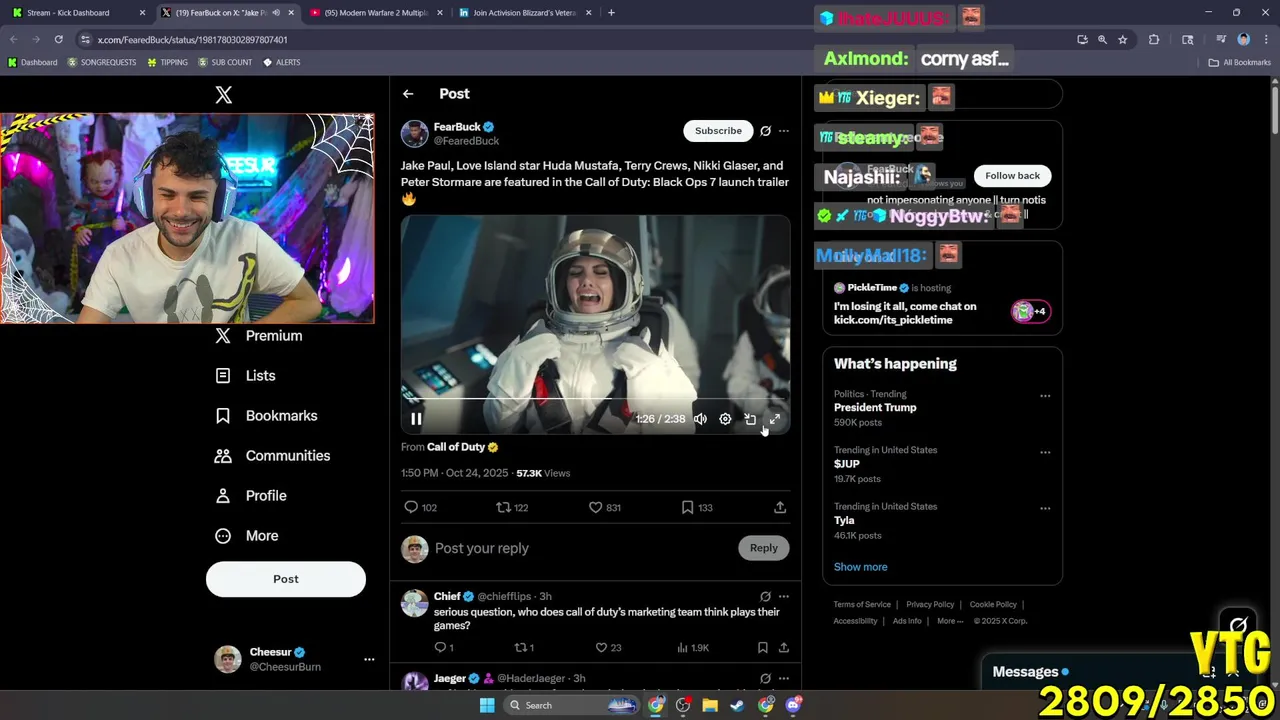Open Communities in the sidebar
The image size is (1280, 720).
pos(273,456)
